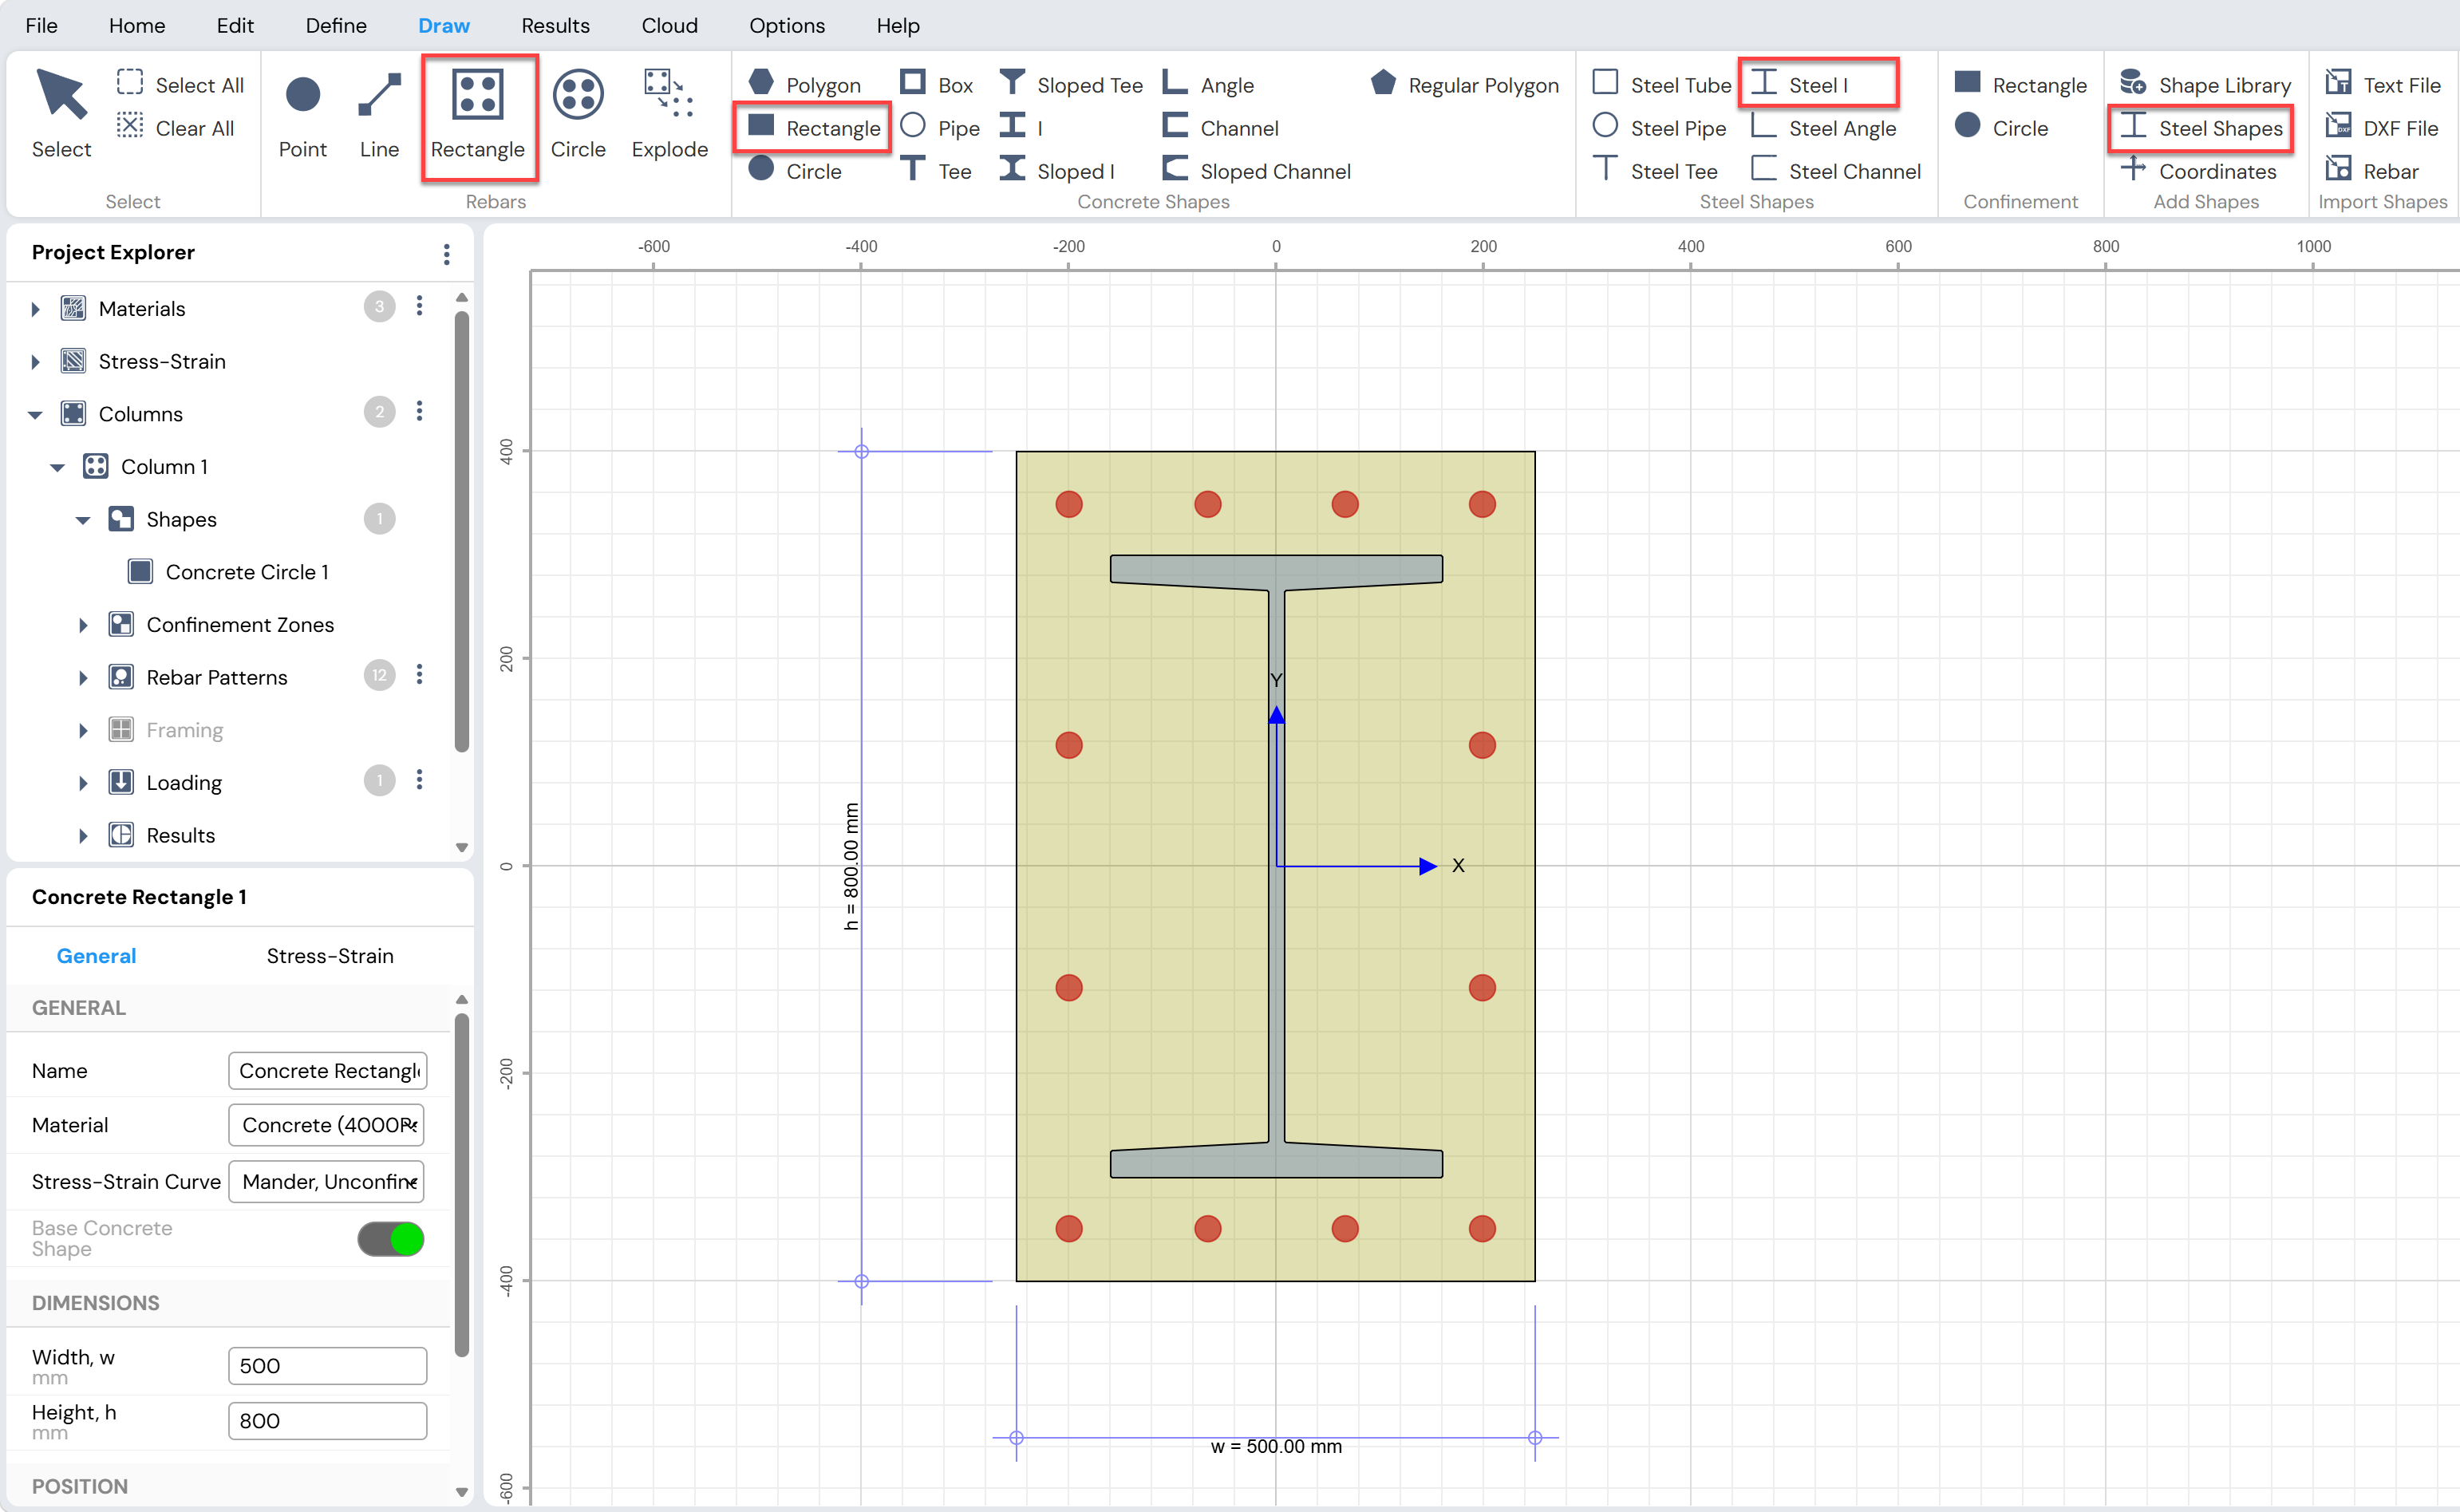Image resolution: width=2460 pixels, height=1512 pixels.
Task: Collapse the Column 1 node
Action: click(x=57, y=467)
